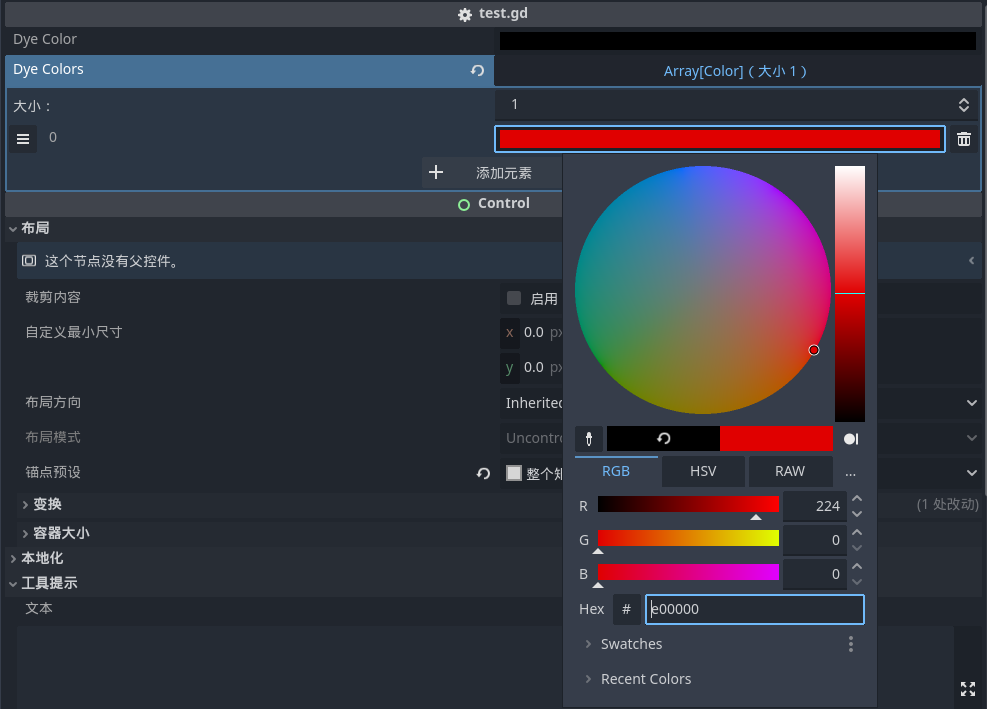Click the old color revert swatch
Image resolution: width=987 pixels, height=709 pixels.
(x=663, y=439)
